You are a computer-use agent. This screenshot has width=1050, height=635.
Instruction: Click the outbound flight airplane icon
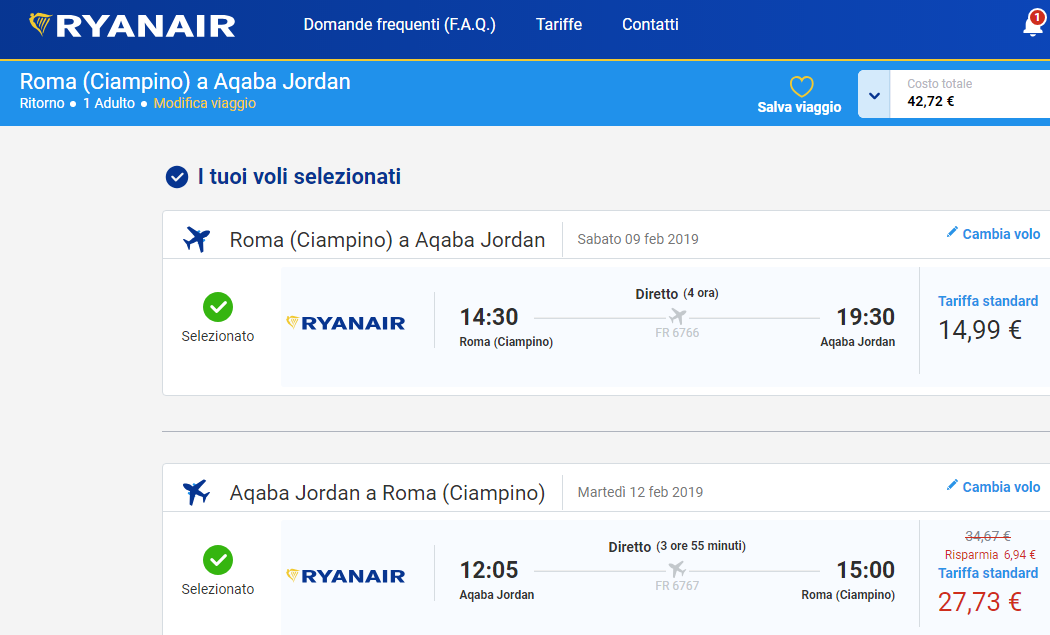[x=196, y=239]
